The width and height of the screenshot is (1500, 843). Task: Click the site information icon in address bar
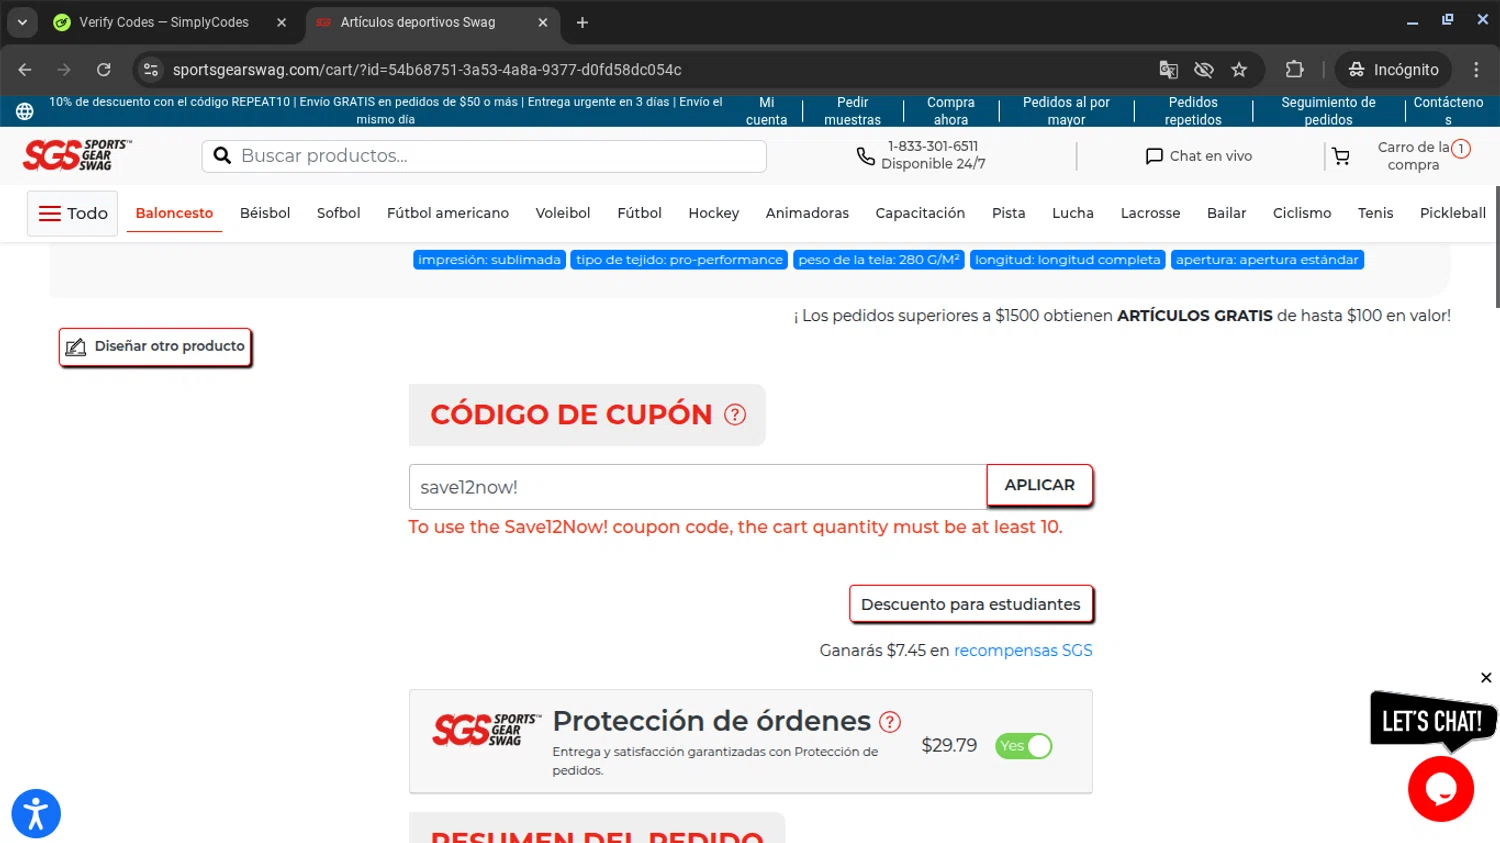click(151, 70)
